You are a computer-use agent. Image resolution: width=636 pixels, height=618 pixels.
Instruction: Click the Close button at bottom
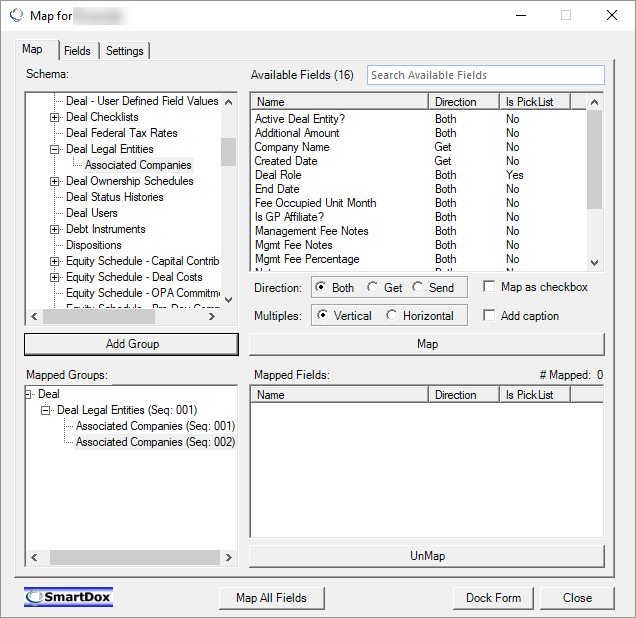click(x=577, y=598)
